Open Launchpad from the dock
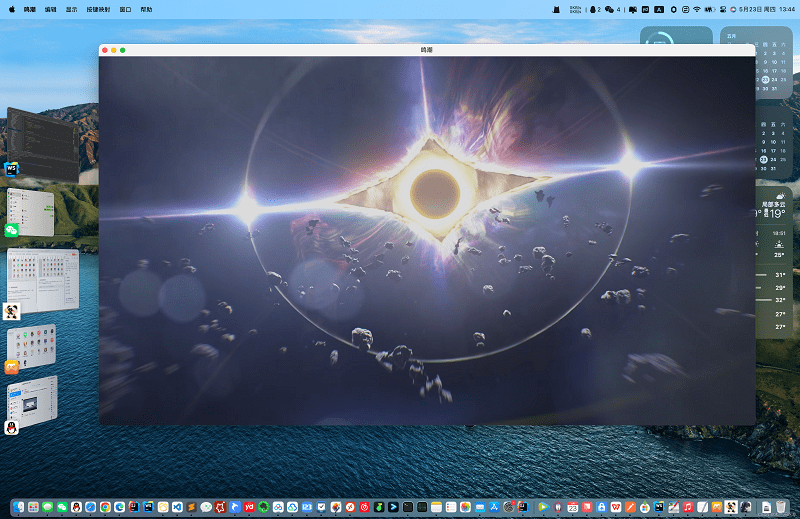 [33, 508]
